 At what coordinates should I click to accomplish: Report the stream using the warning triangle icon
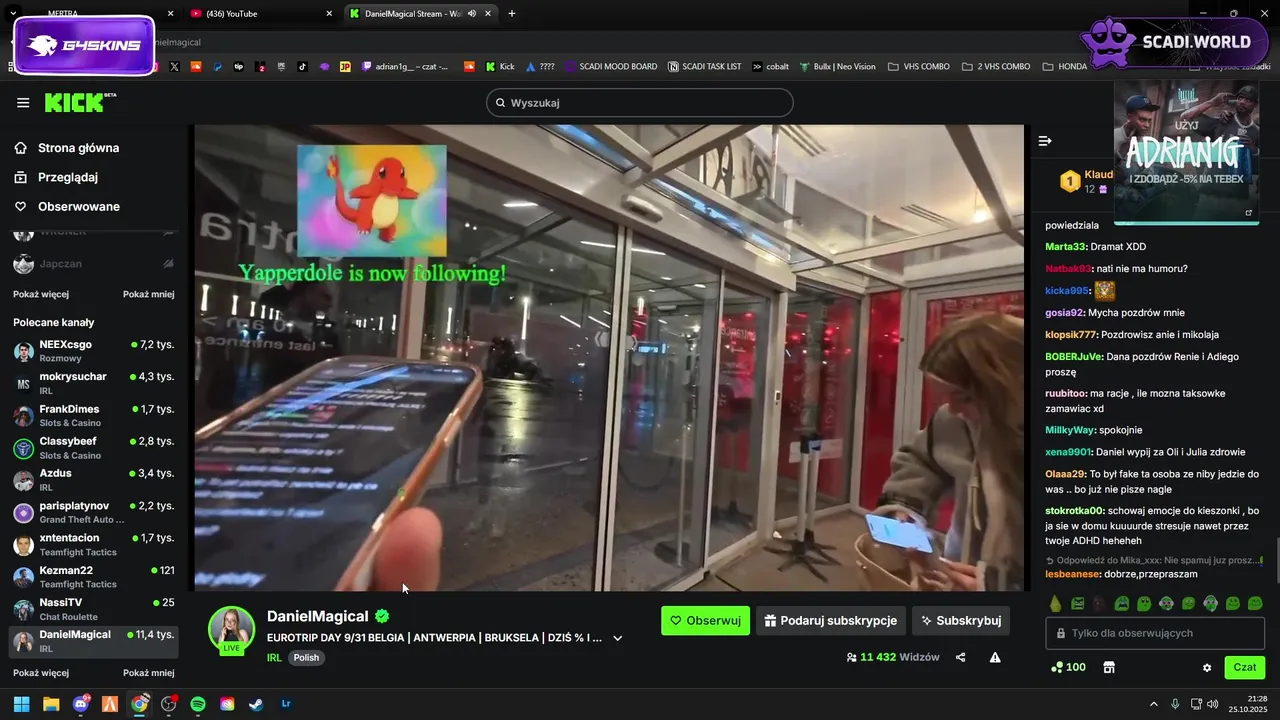click(995, 657)
